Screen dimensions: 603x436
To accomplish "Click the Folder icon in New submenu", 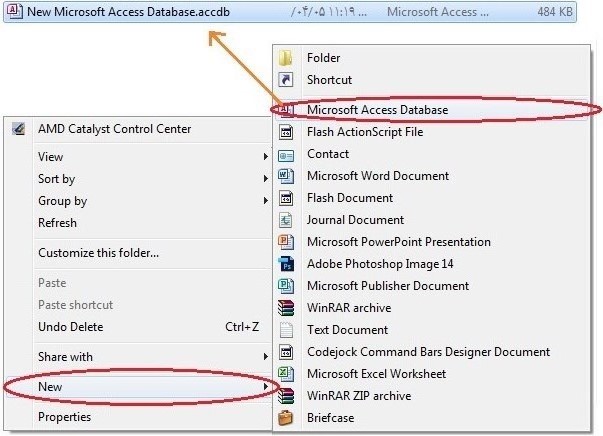I will (x=286, y=58).
